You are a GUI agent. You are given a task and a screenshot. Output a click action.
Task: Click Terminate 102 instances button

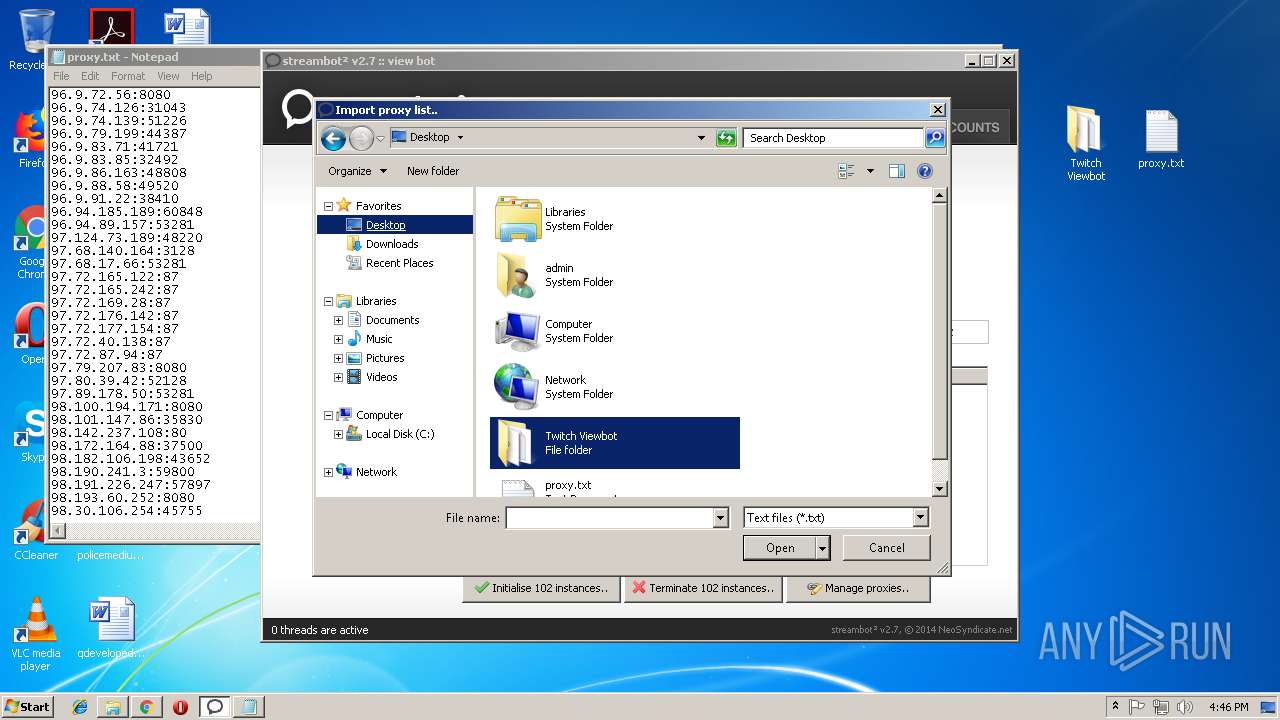[x=703, y=588]
